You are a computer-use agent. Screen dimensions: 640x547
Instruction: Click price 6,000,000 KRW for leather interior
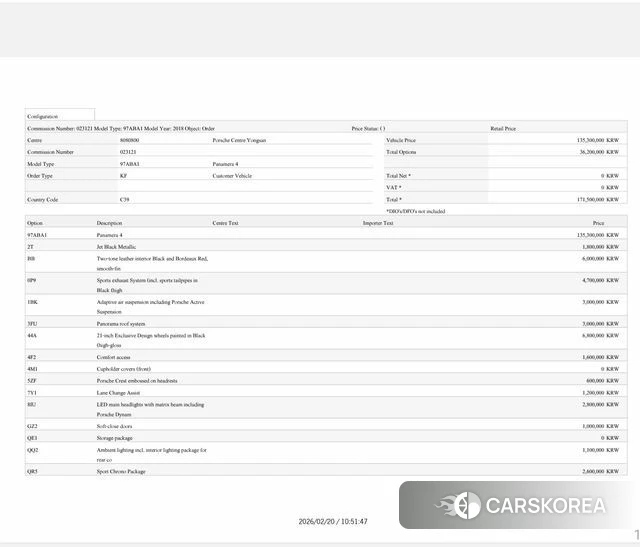click(600, 259)
